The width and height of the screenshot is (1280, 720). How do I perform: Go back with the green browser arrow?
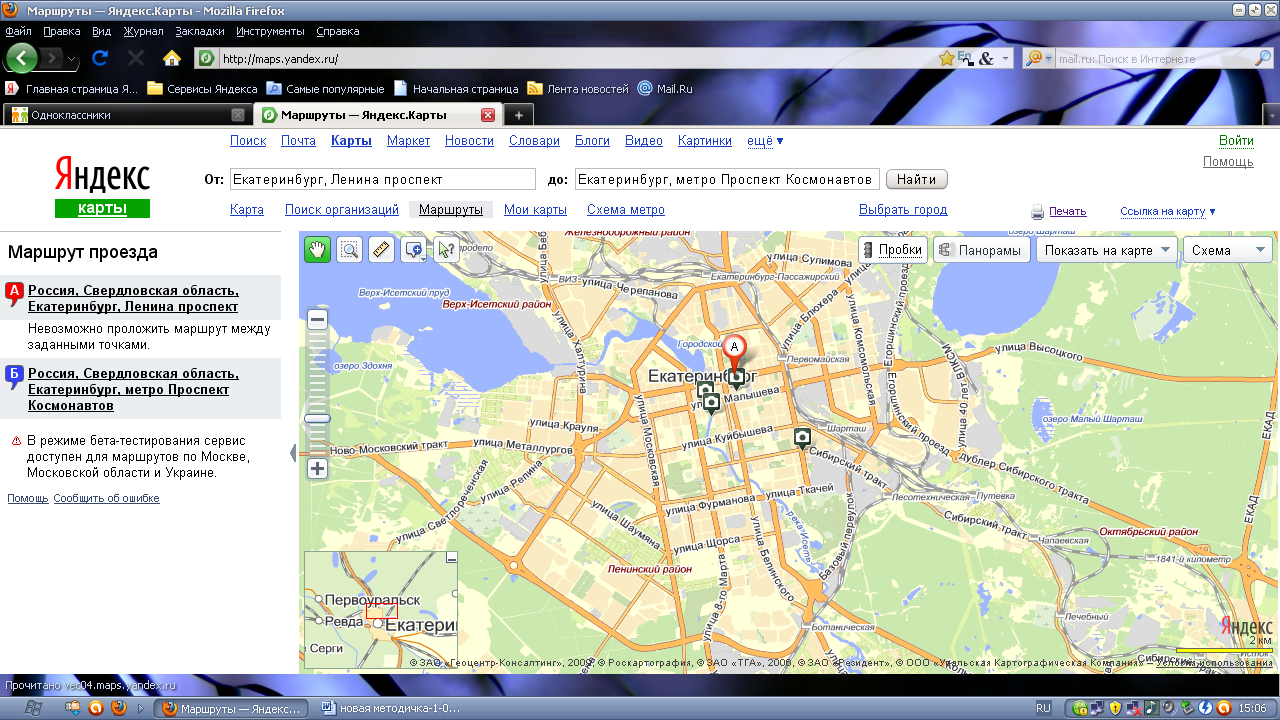pos(22,58)
